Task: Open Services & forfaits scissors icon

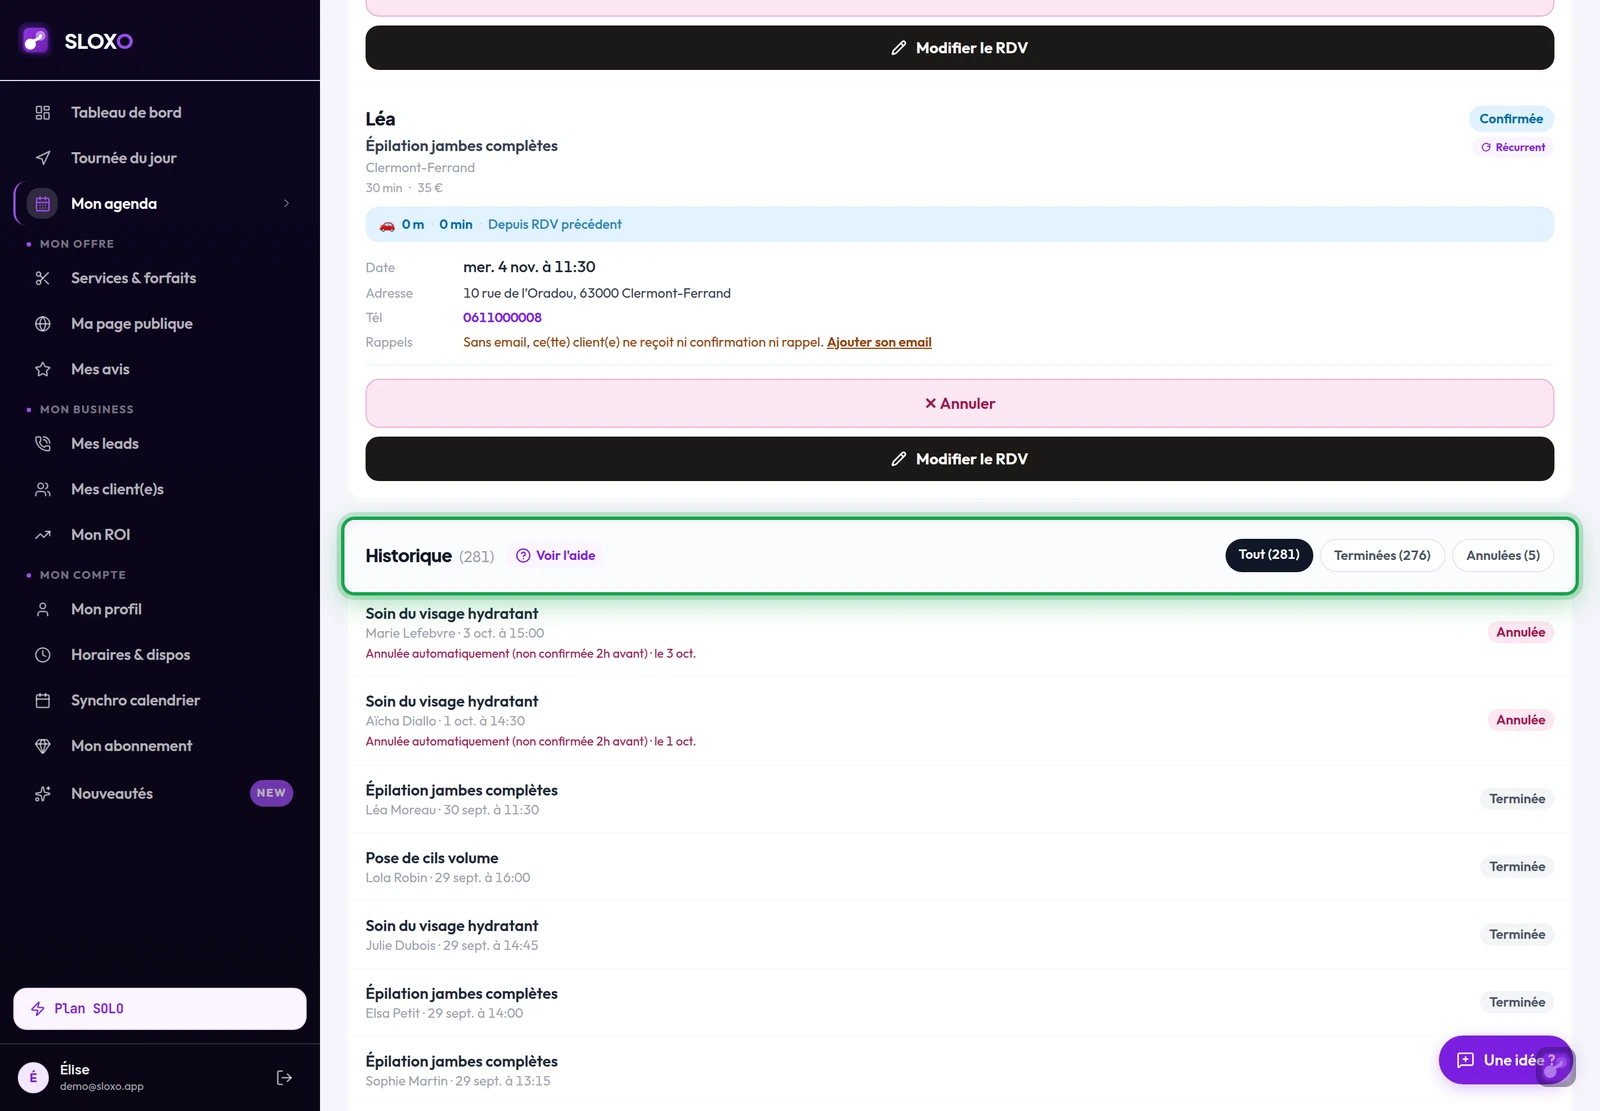Action: click(43, 278)
